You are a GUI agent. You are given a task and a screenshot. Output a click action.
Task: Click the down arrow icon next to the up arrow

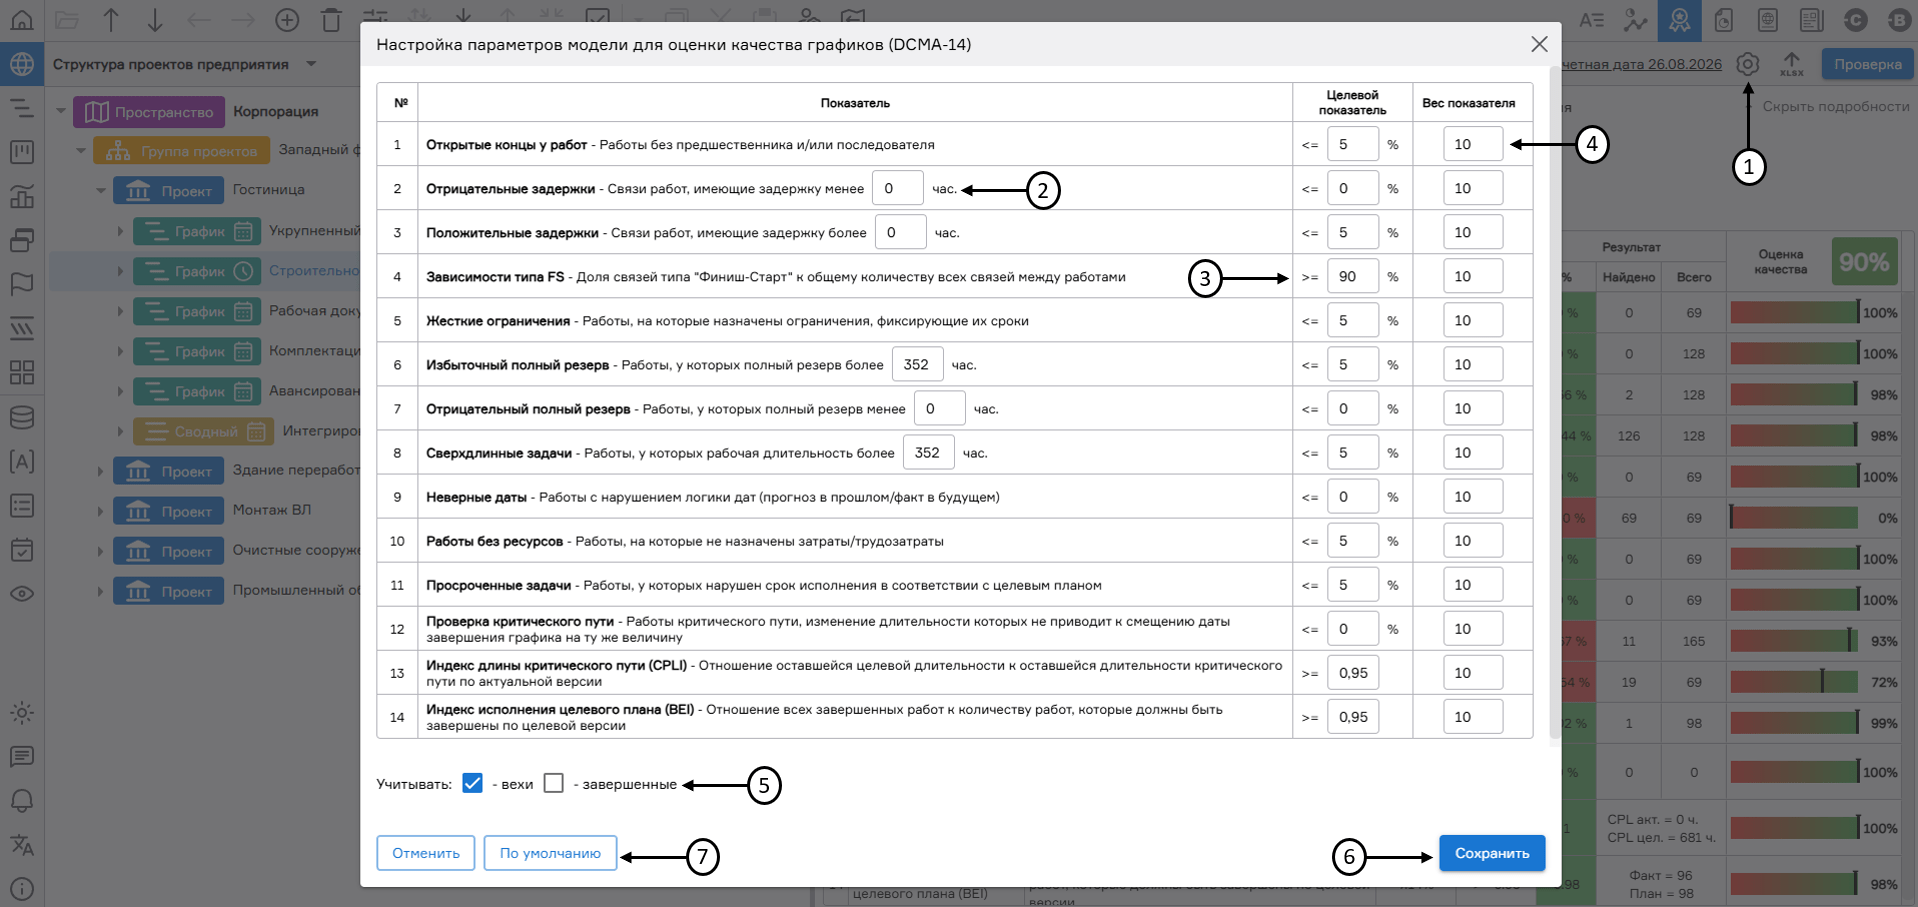pyautogui.click(x=155, y=19)
